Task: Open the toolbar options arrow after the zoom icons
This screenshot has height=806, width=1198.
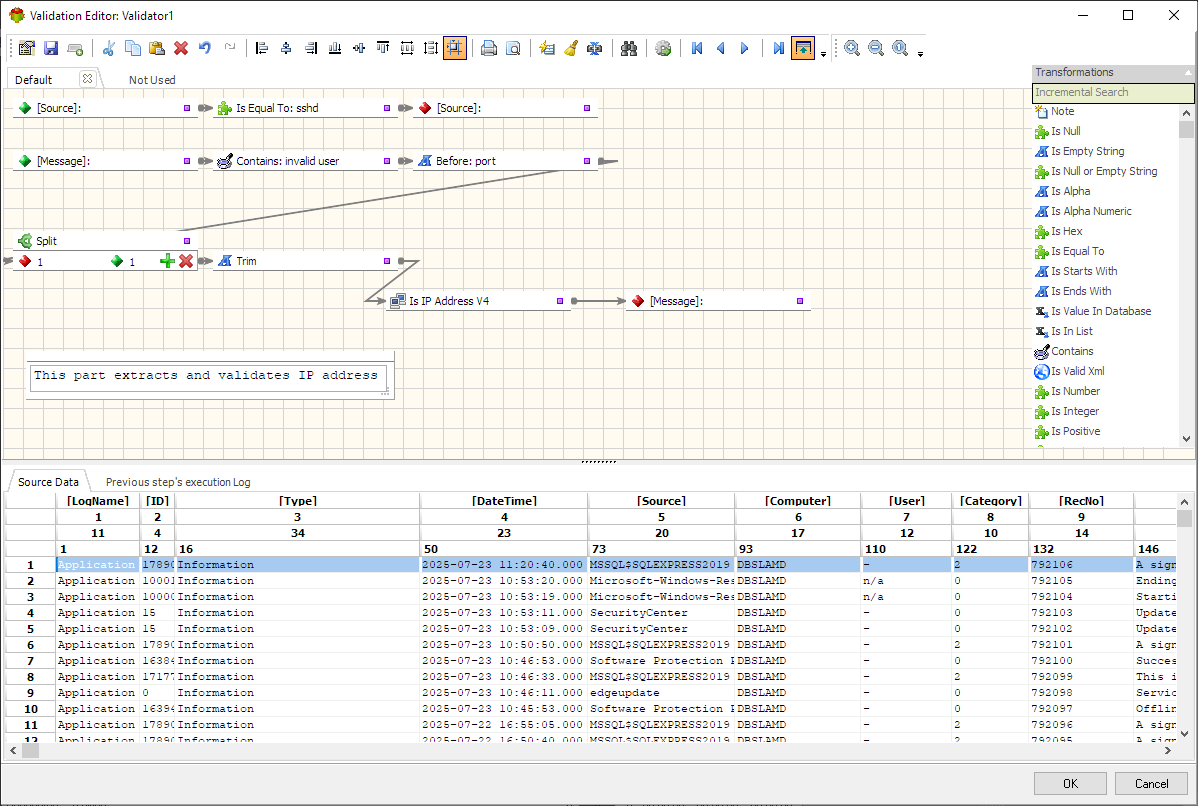Action: (921, 54)
